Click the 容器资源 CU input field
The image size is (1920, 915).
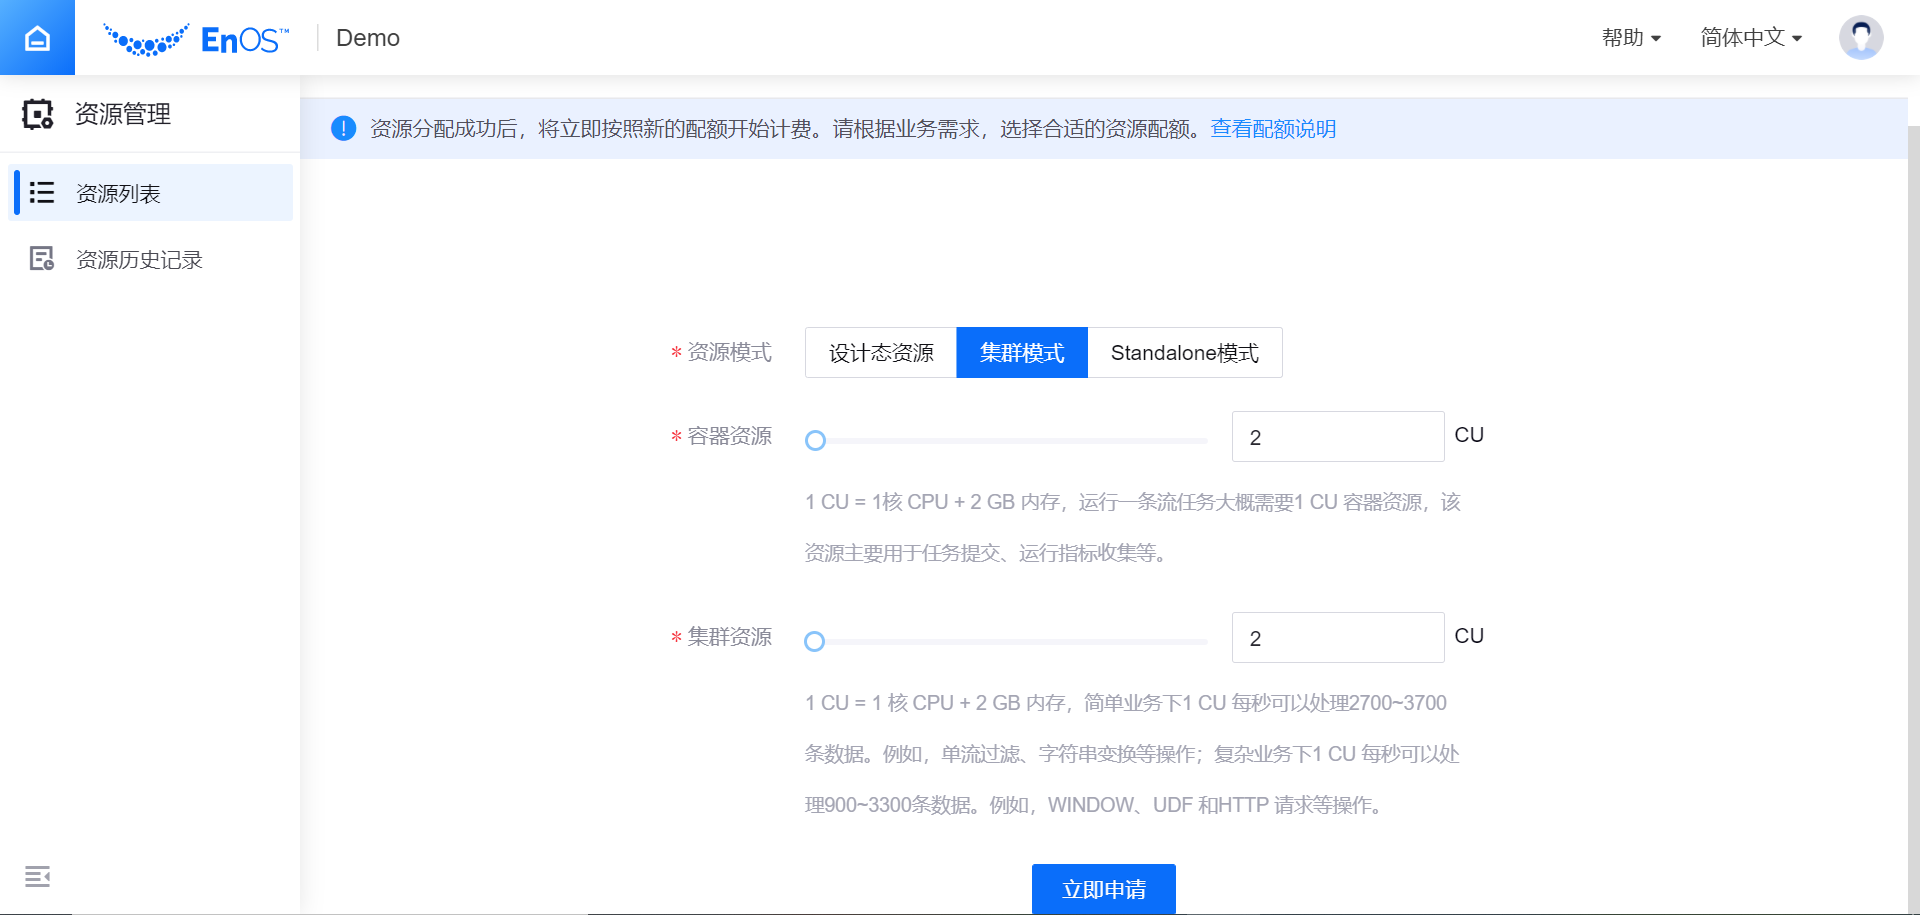(1338, 437)
